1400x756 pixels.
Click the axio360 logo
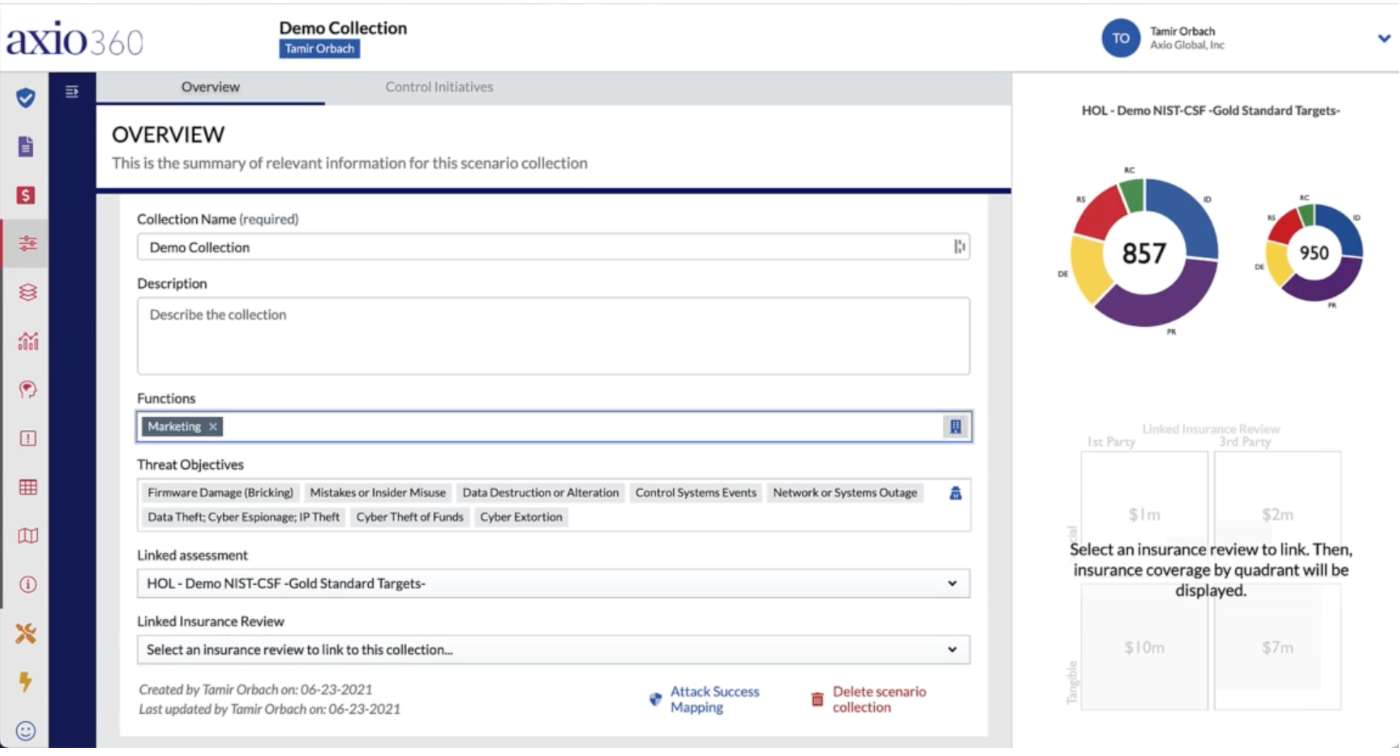[75, 39]
